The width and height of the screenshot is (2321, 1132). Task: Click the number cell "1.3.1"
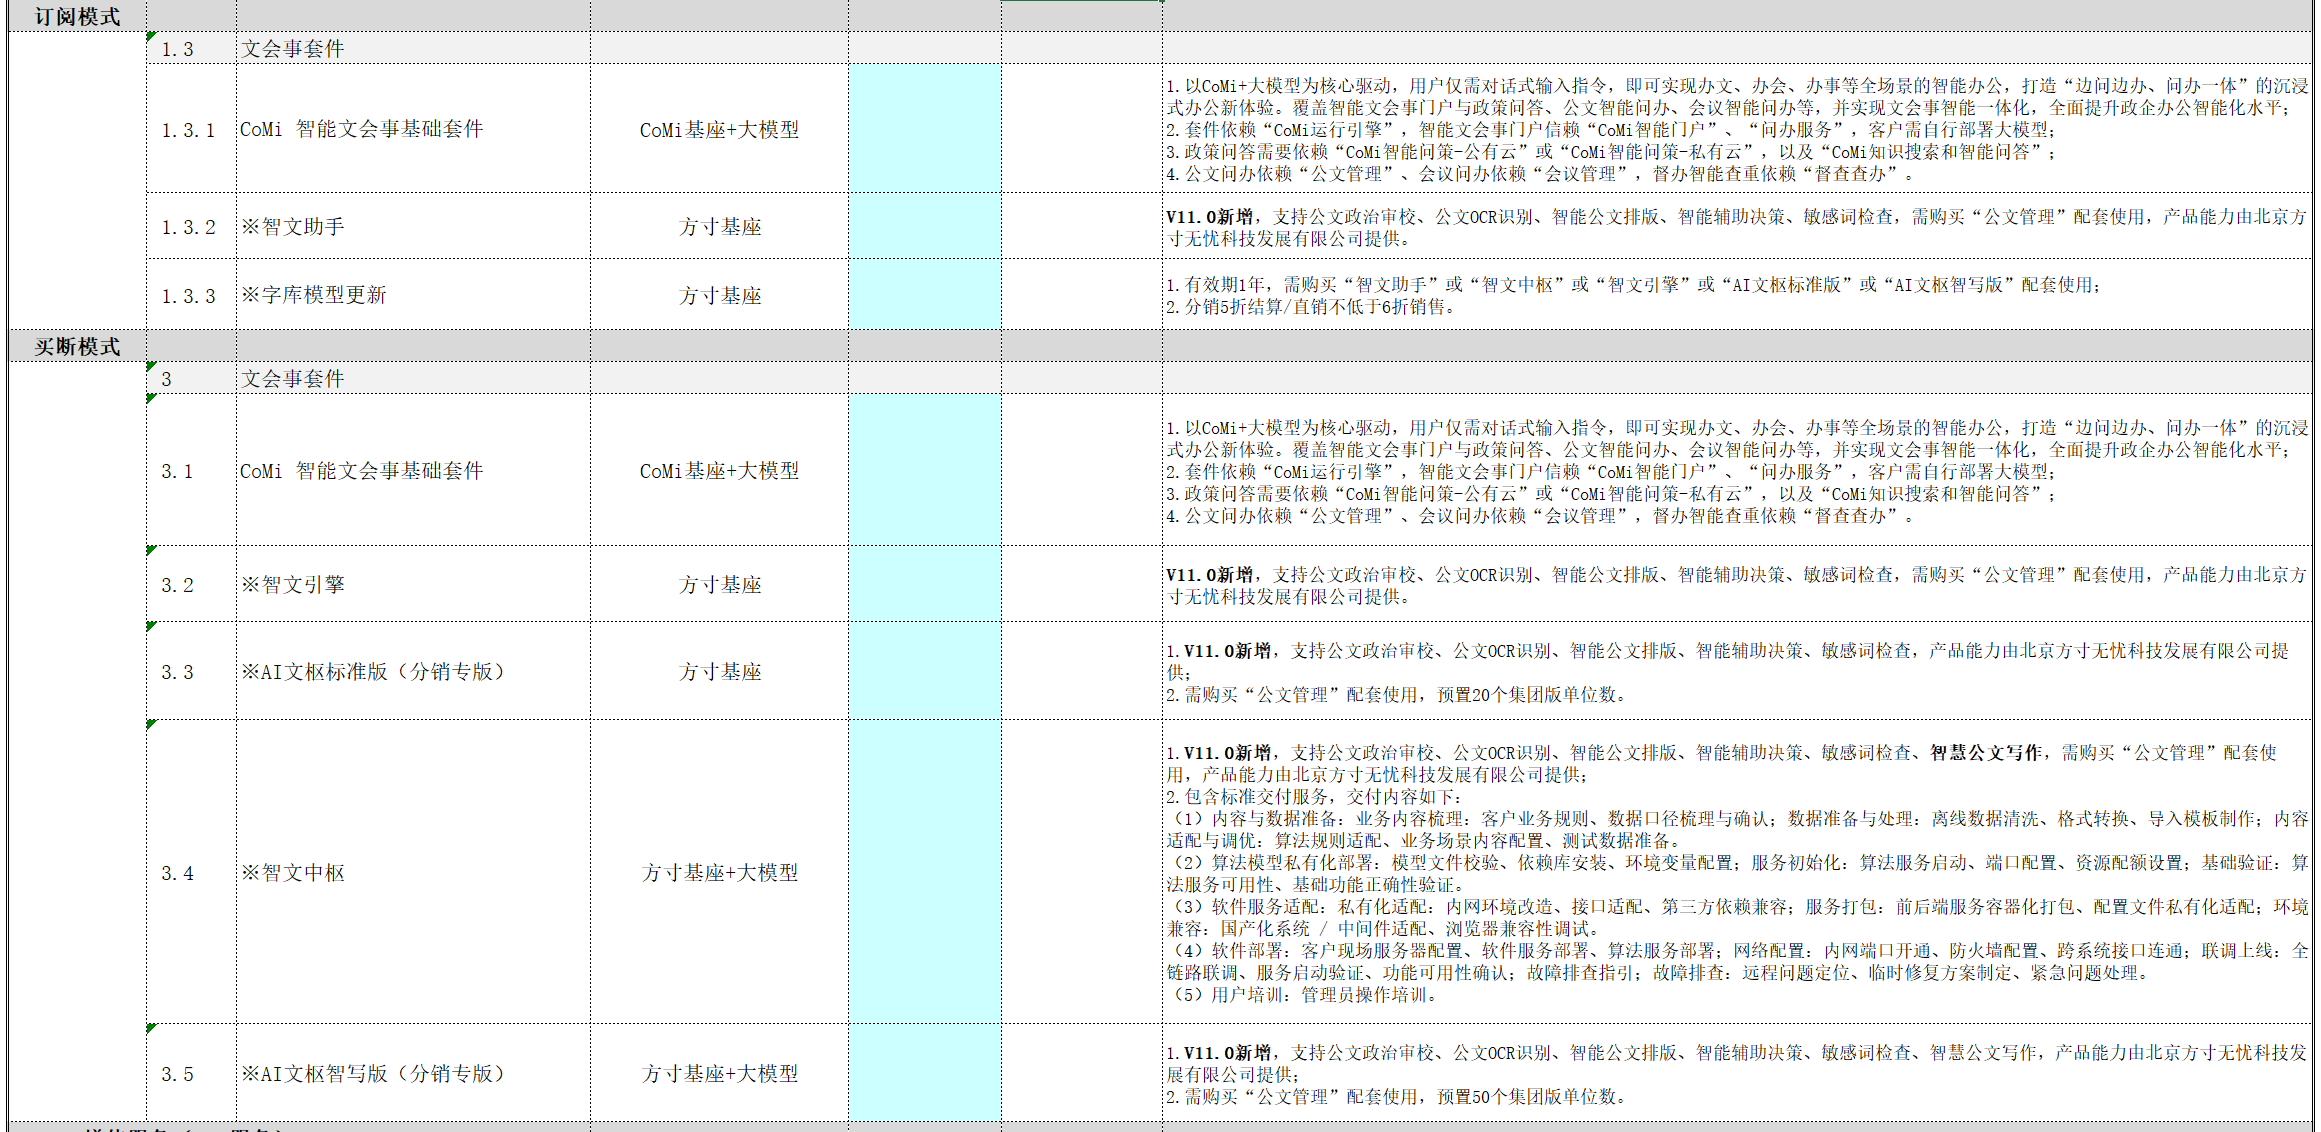click(x=191, y=130)
